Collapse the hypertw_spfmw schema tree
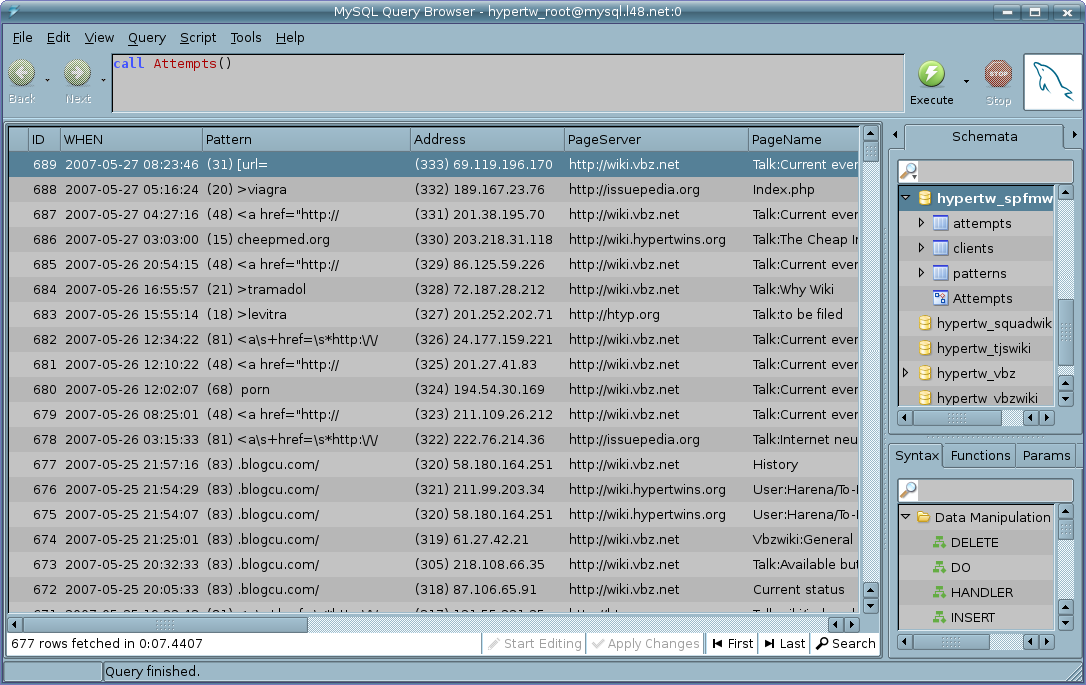Screen dimensions: 1086x685 pos(906,198)
